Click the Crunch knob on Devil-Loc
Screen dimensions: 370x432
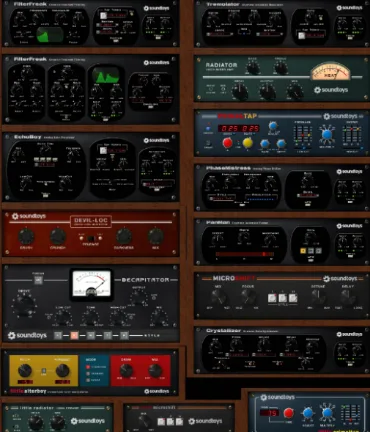58,236
